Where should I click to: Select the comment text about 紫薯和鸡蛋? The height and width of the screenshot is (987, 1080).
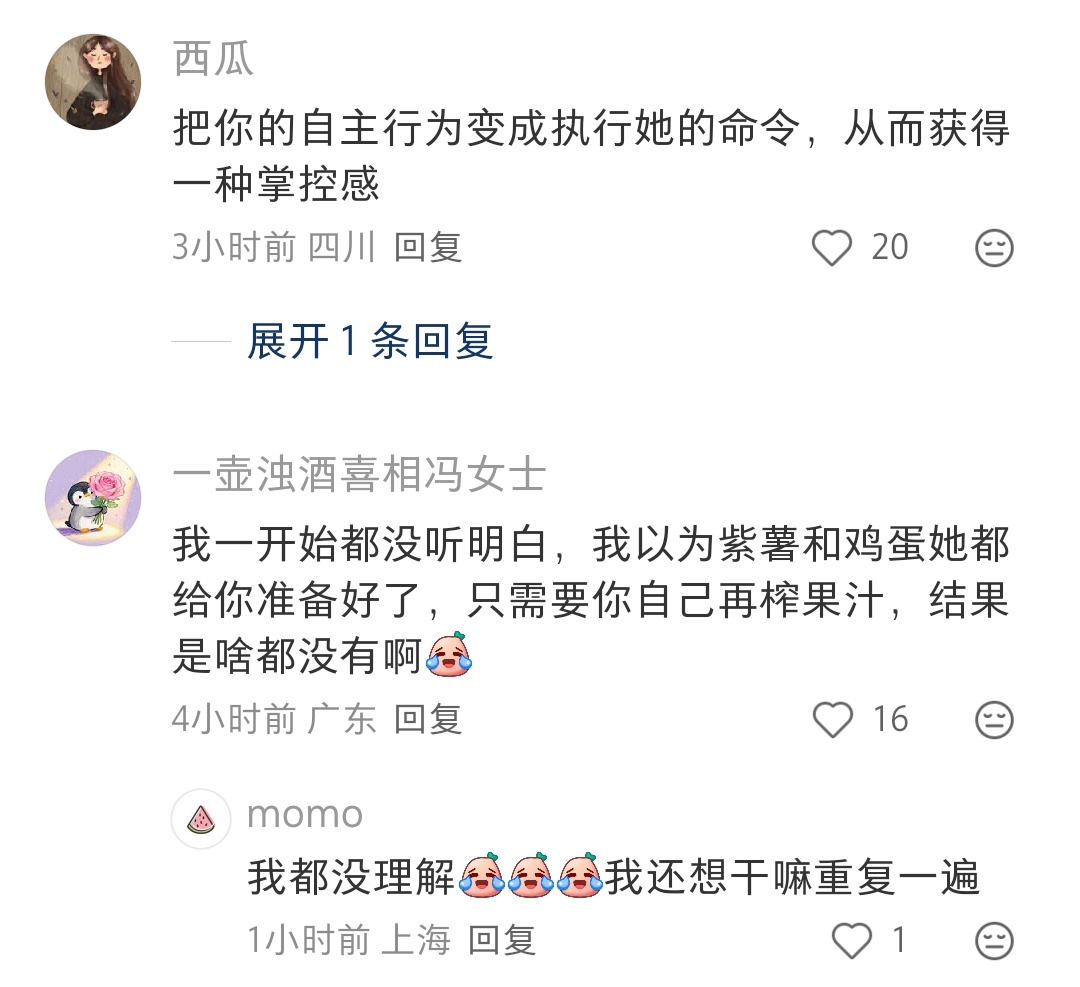click(591, 600)
